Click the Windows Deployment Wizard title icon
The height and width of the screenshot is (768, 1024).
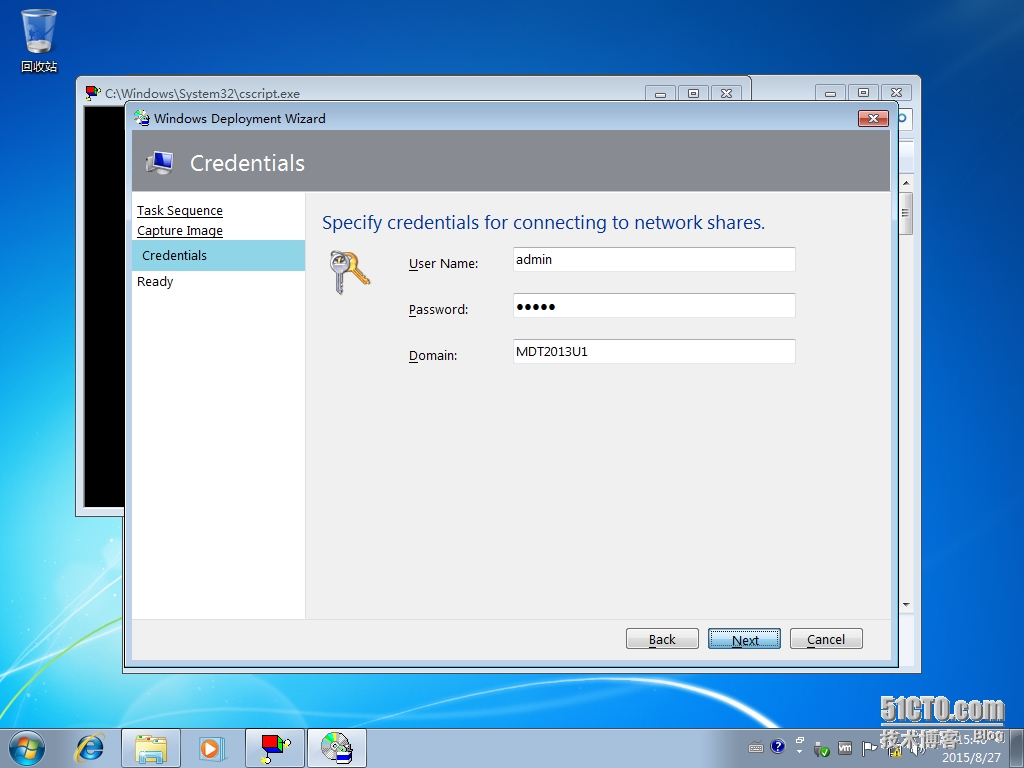click(x=142, y=118)
